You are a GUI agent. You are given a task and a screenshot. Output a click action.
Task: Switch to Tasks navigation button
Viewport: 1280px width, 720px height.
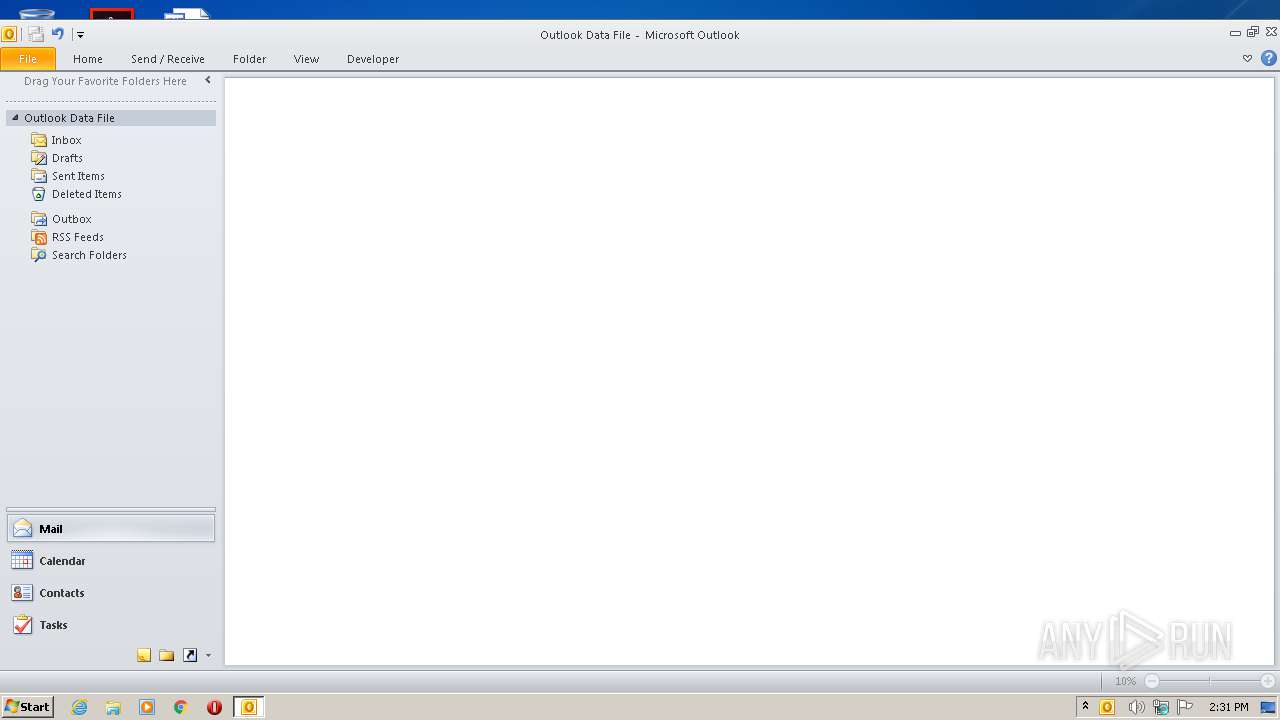pos(111,625)
